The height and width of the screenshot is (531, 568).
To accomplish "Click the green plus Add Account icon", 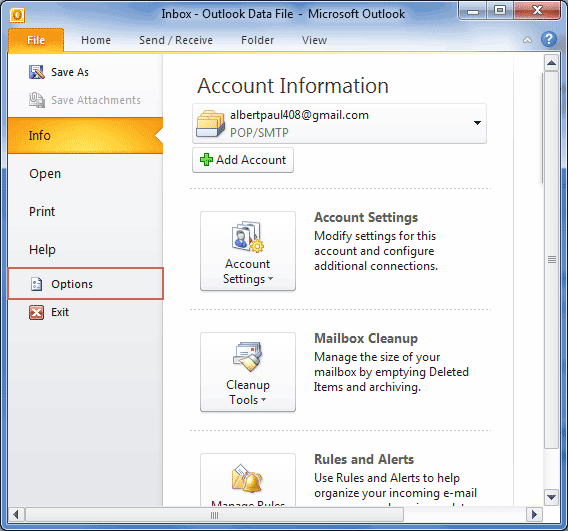I will [x=206, y=160].
